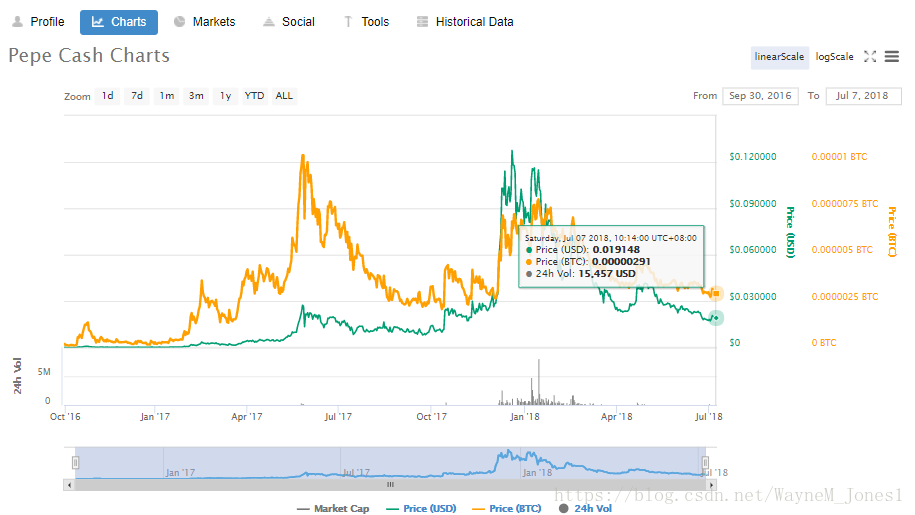
Task: Open the Markets tab
Action: pos(205,22)
